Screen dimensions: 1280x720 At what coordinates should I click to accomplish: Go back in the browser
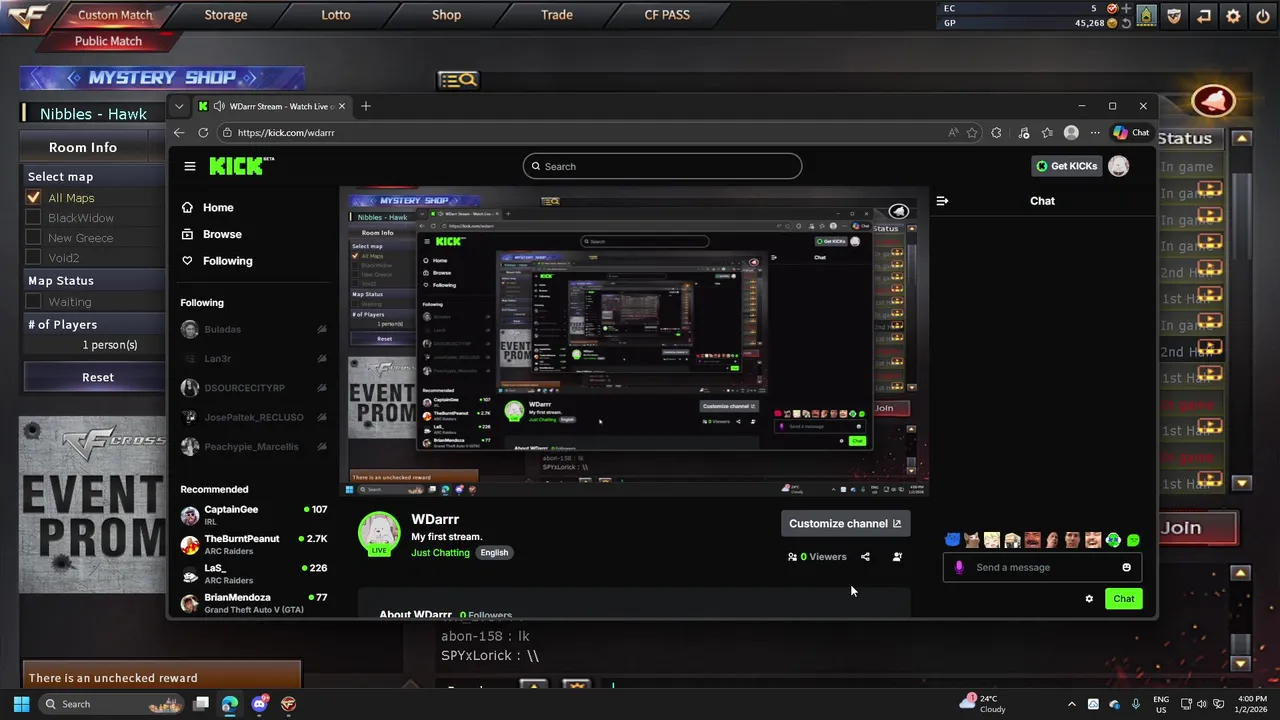[x=179, y=132]
